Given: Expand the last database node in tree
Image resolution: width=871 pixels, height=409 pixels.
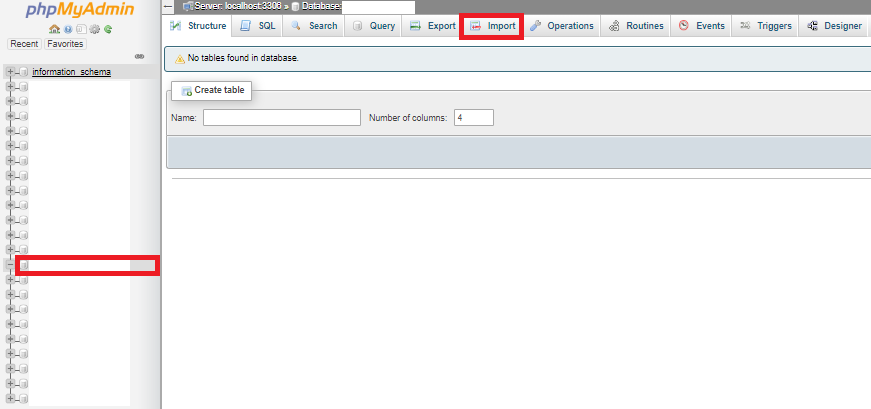Looking at the screenshot, I should click(11, 399).
